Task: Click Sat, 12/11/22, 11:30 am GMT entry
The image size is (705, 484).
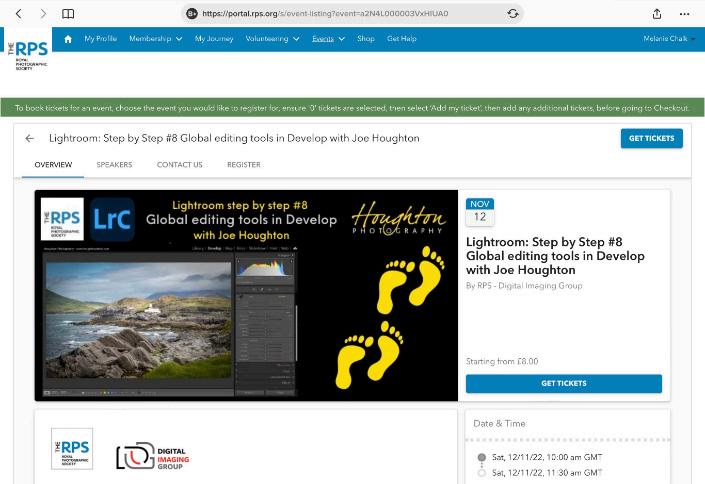Action: click(546, 473)
